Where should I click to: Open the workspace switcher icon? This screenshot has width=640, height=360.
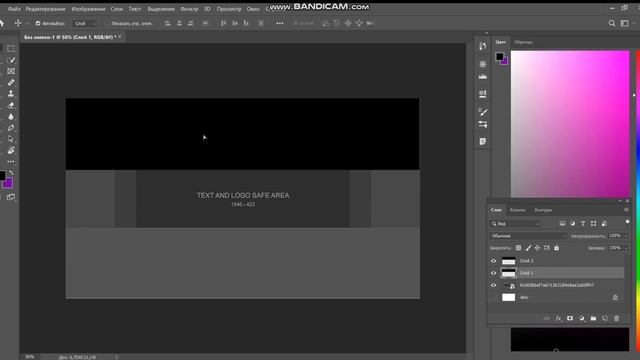coord(624,24)
